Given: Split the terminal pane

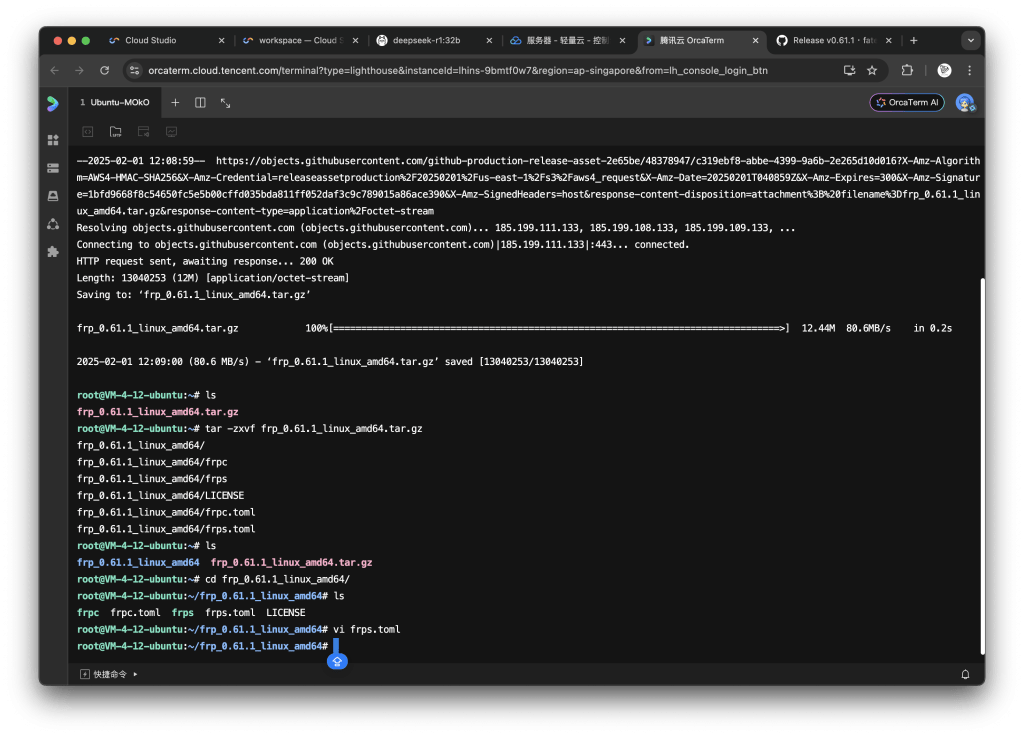Looking at the screenshot, I should pyautogui.click(x=200, y=102).
